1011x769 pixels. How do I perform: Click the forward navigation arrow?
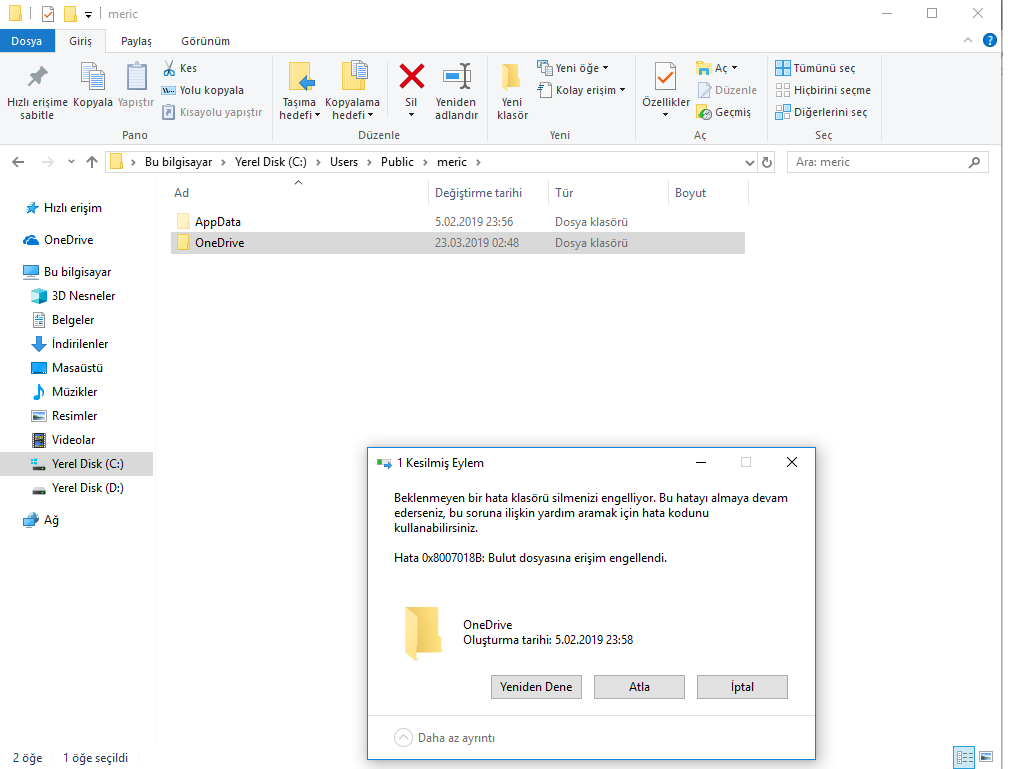[47, 162]
